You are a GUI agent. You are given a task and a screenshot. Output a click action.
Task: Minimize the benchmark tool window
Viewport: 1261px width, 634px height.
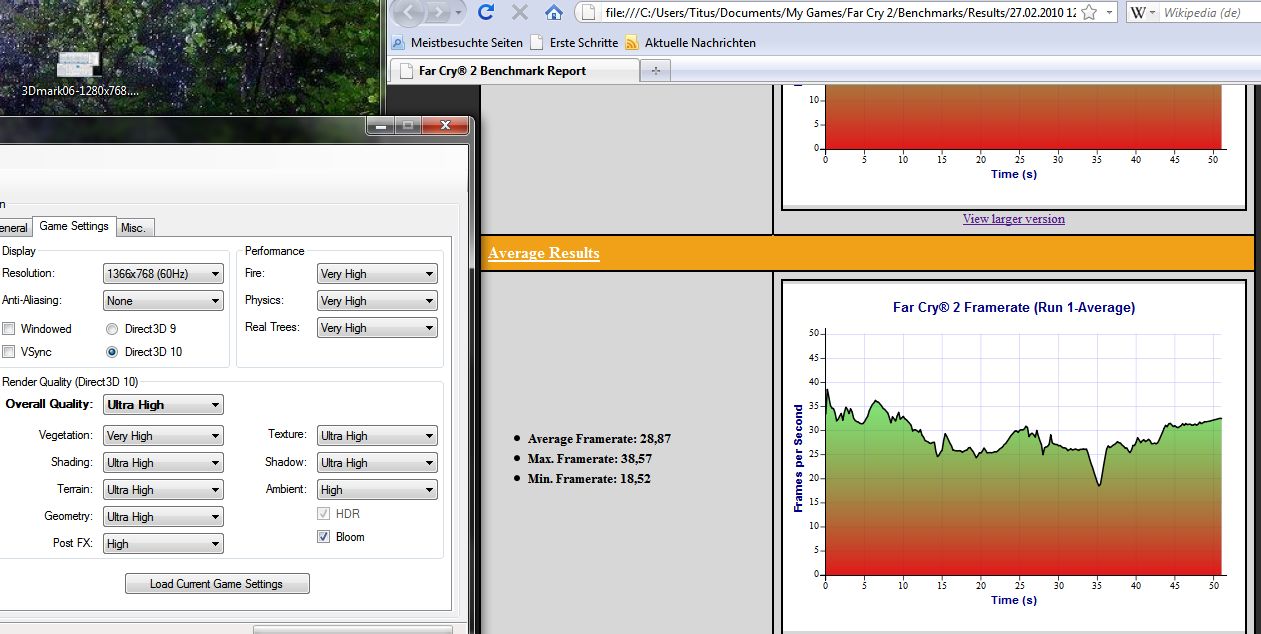(380, 126)
